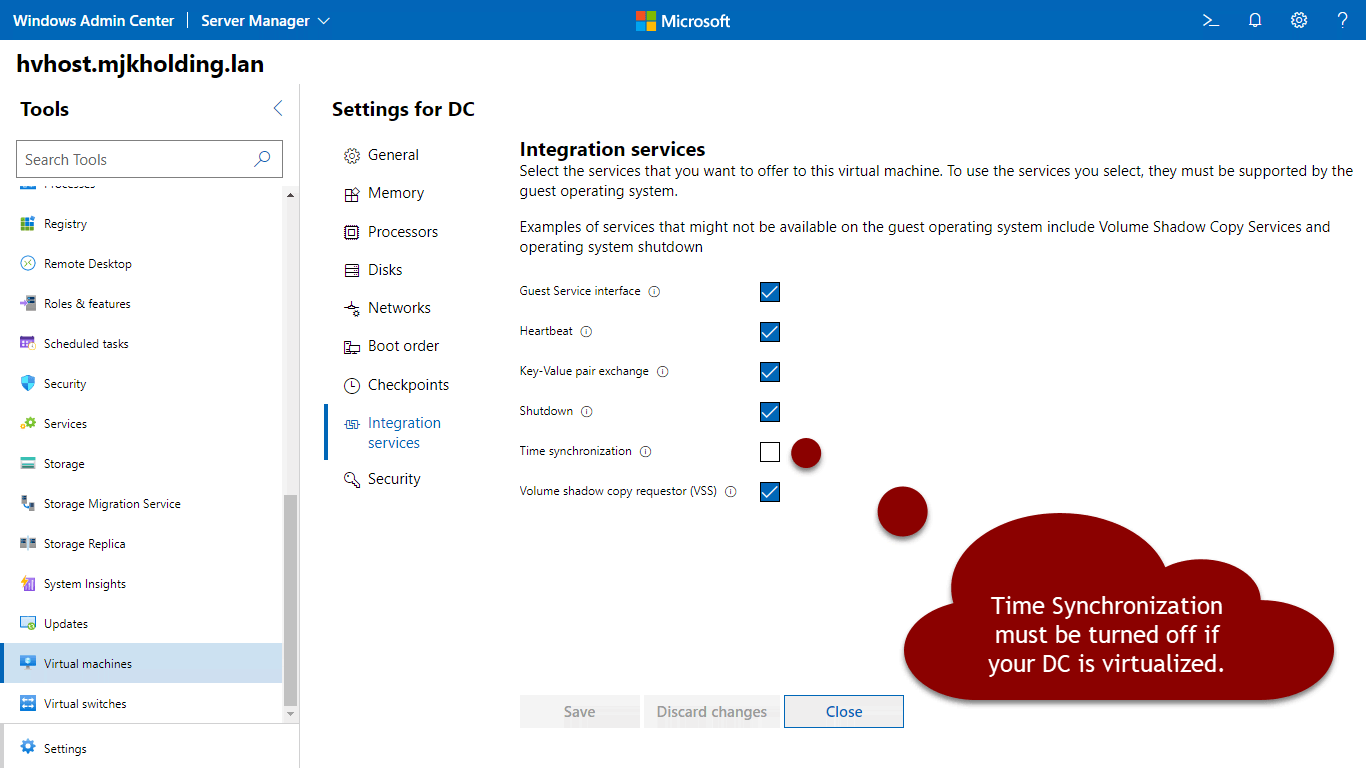Open the notifications bell
This screenshot has width=1366, height=768.
point(1255,20)
